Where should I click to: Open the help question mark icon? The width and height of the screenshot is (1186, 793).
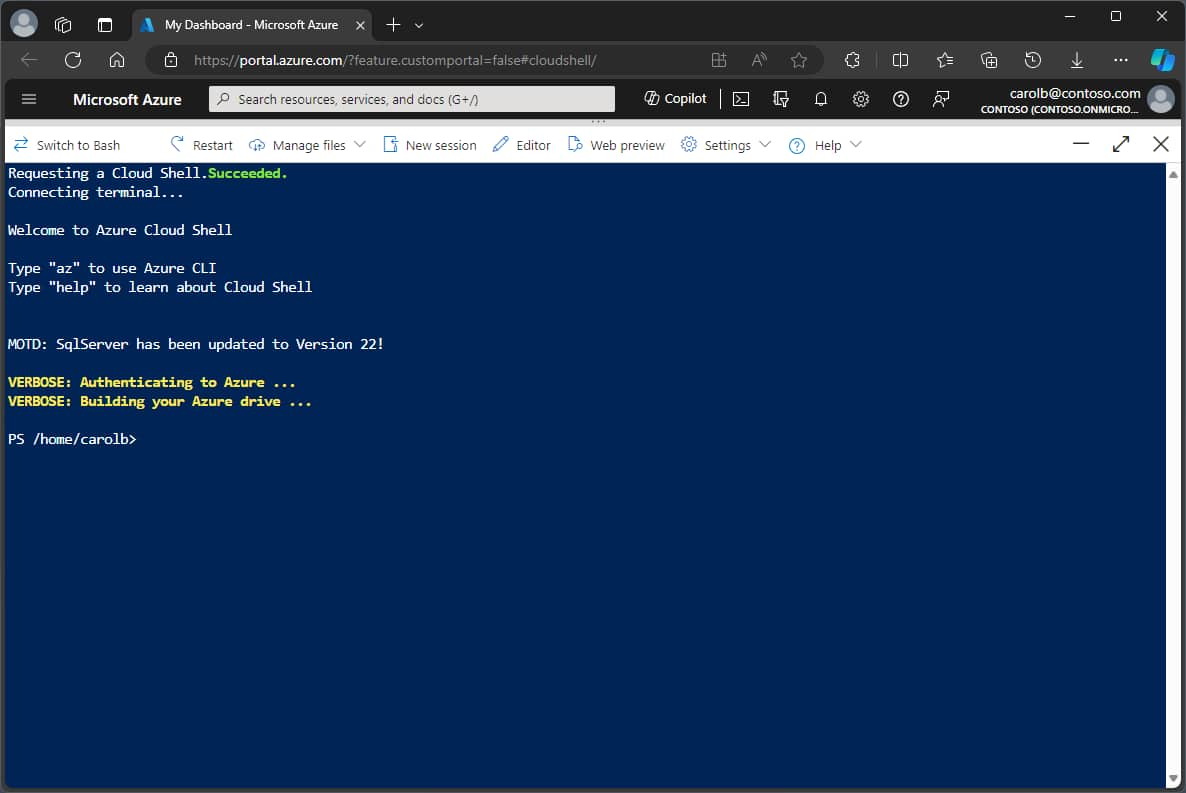pyautogui.click(x=901, y=99)
